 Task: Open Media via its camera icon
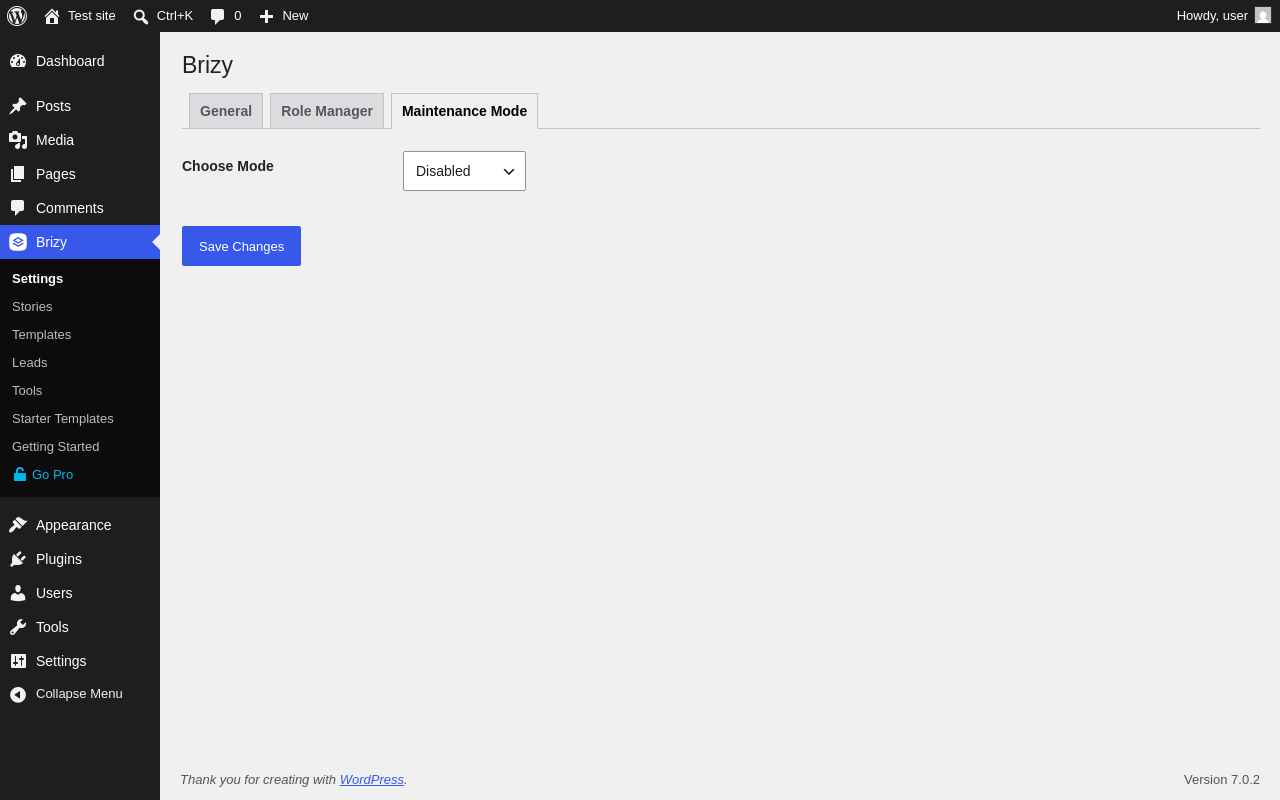pyautogui.click(x=18, y=140)
